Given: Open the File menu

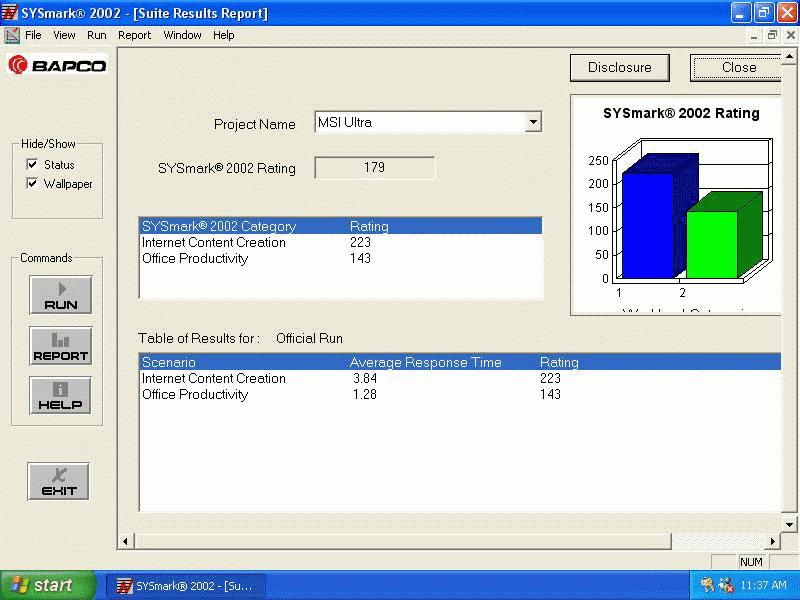Looking at the screenshot, I should (x=33, y=35).
